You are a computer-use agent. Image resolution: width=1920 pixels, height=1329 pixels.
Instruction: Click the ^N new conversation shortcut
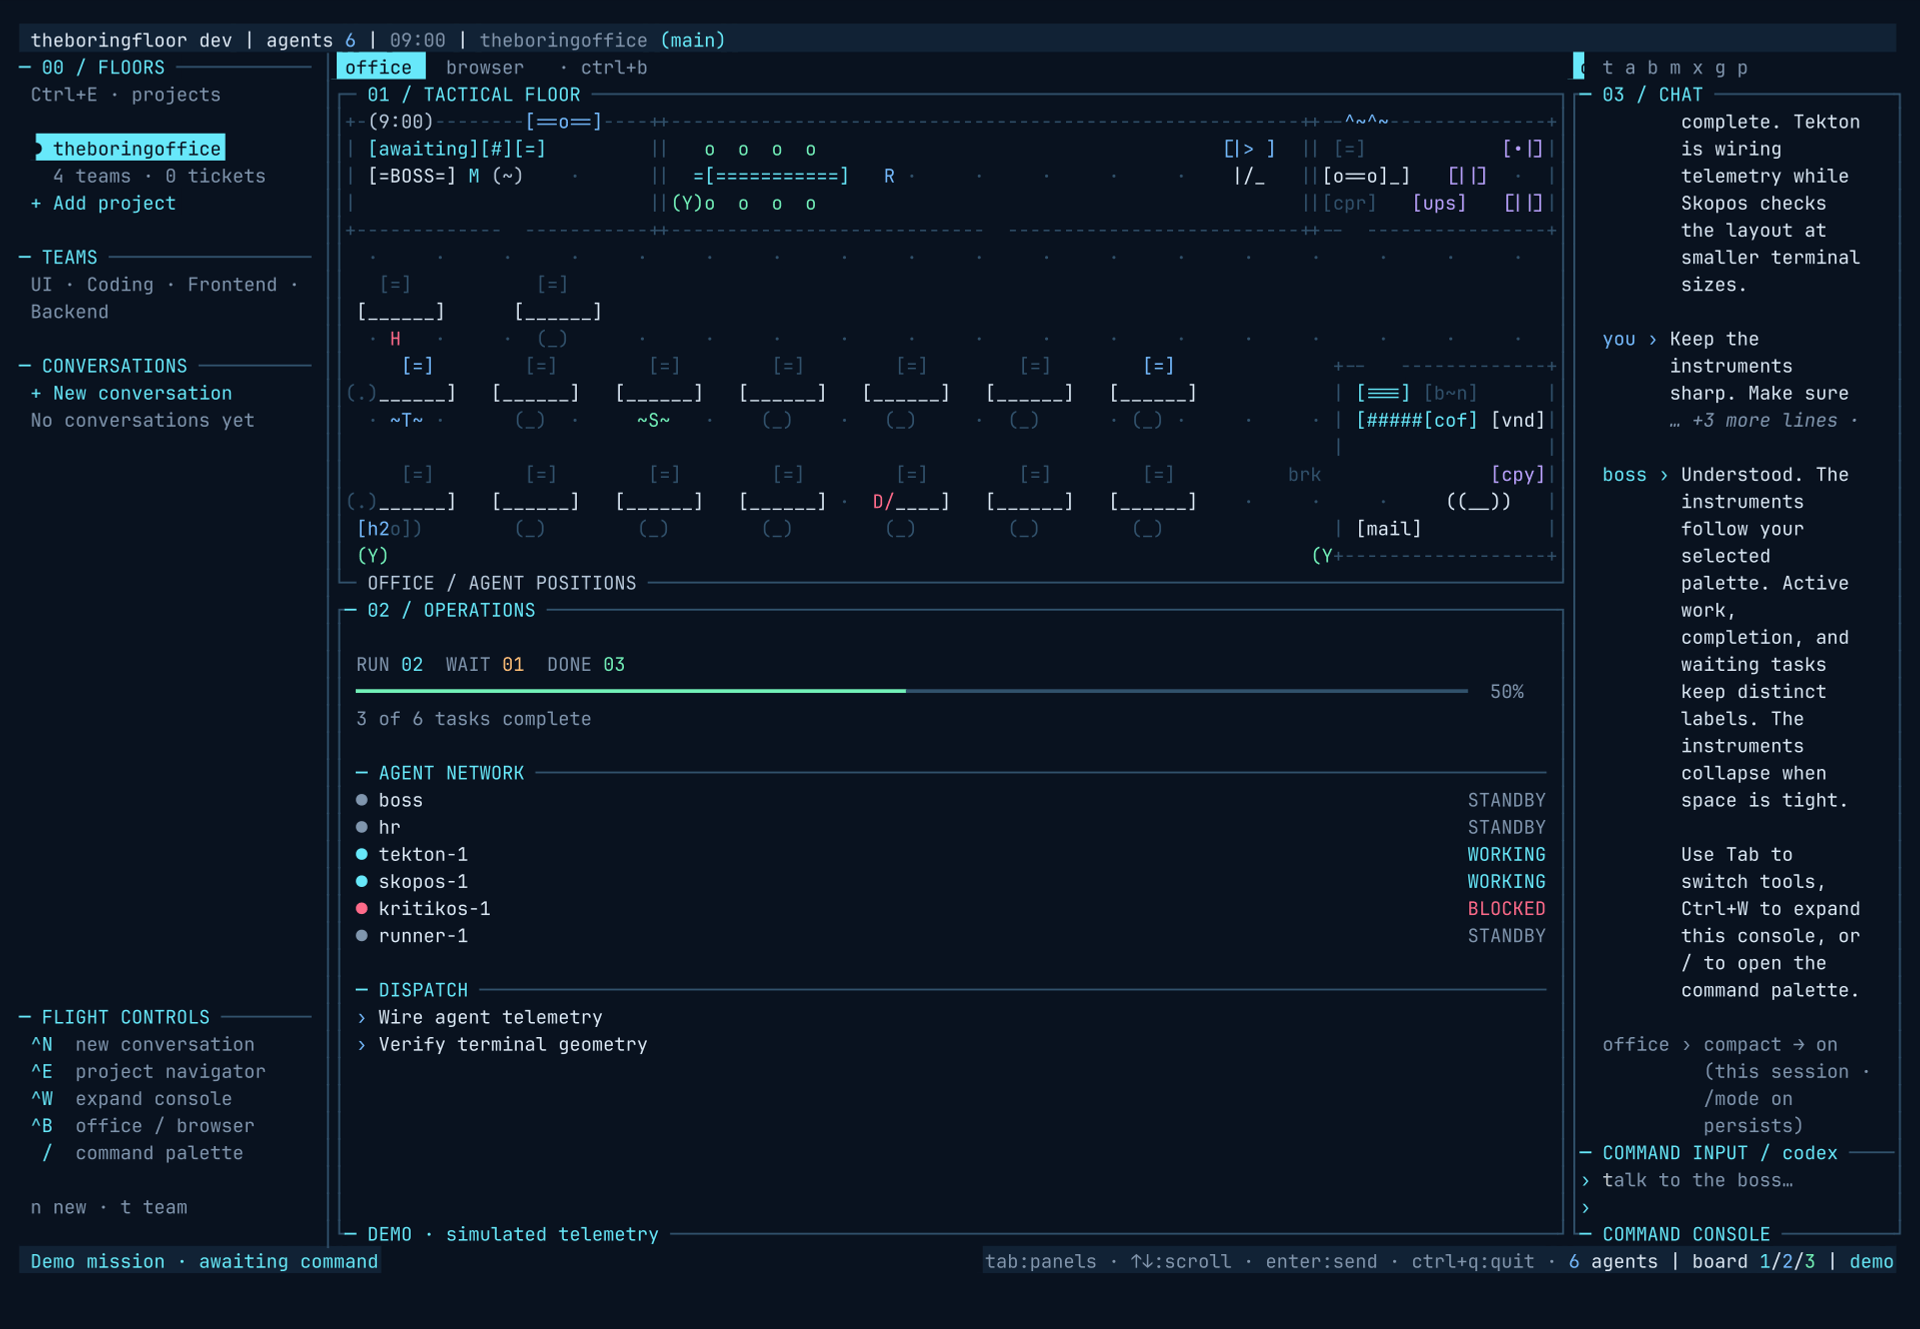pos(143,1044)
